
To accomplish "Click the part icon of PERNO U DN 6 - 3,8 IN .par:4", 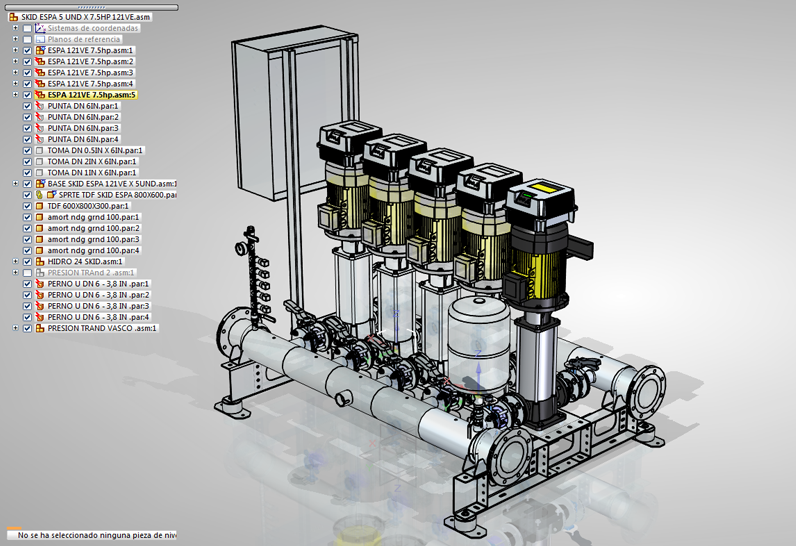I will click(40, 317).
